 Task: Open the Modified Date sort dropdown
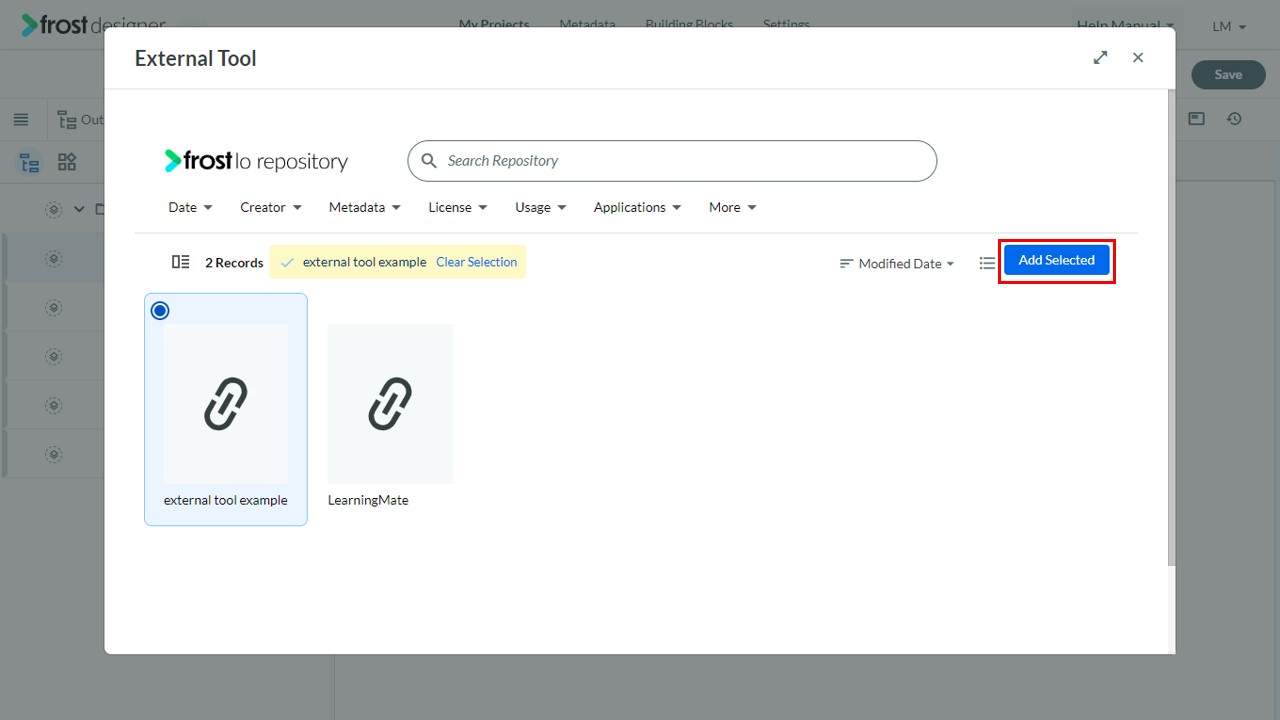click(897, 264)
